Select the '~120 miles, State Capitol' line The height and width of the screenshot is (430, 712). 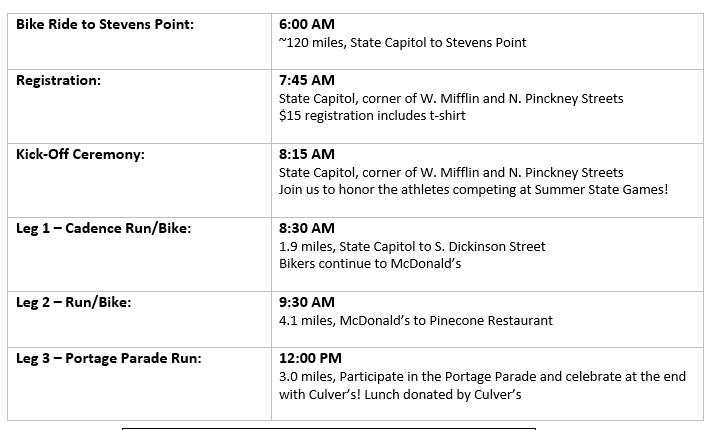pyautogui.click(x=402, y=43)
